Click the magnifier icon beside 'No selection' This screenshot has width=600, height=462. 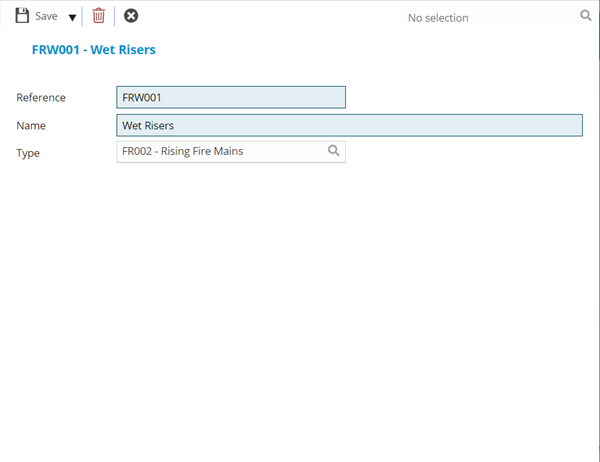pyautogui.click(x=586, y=16)
